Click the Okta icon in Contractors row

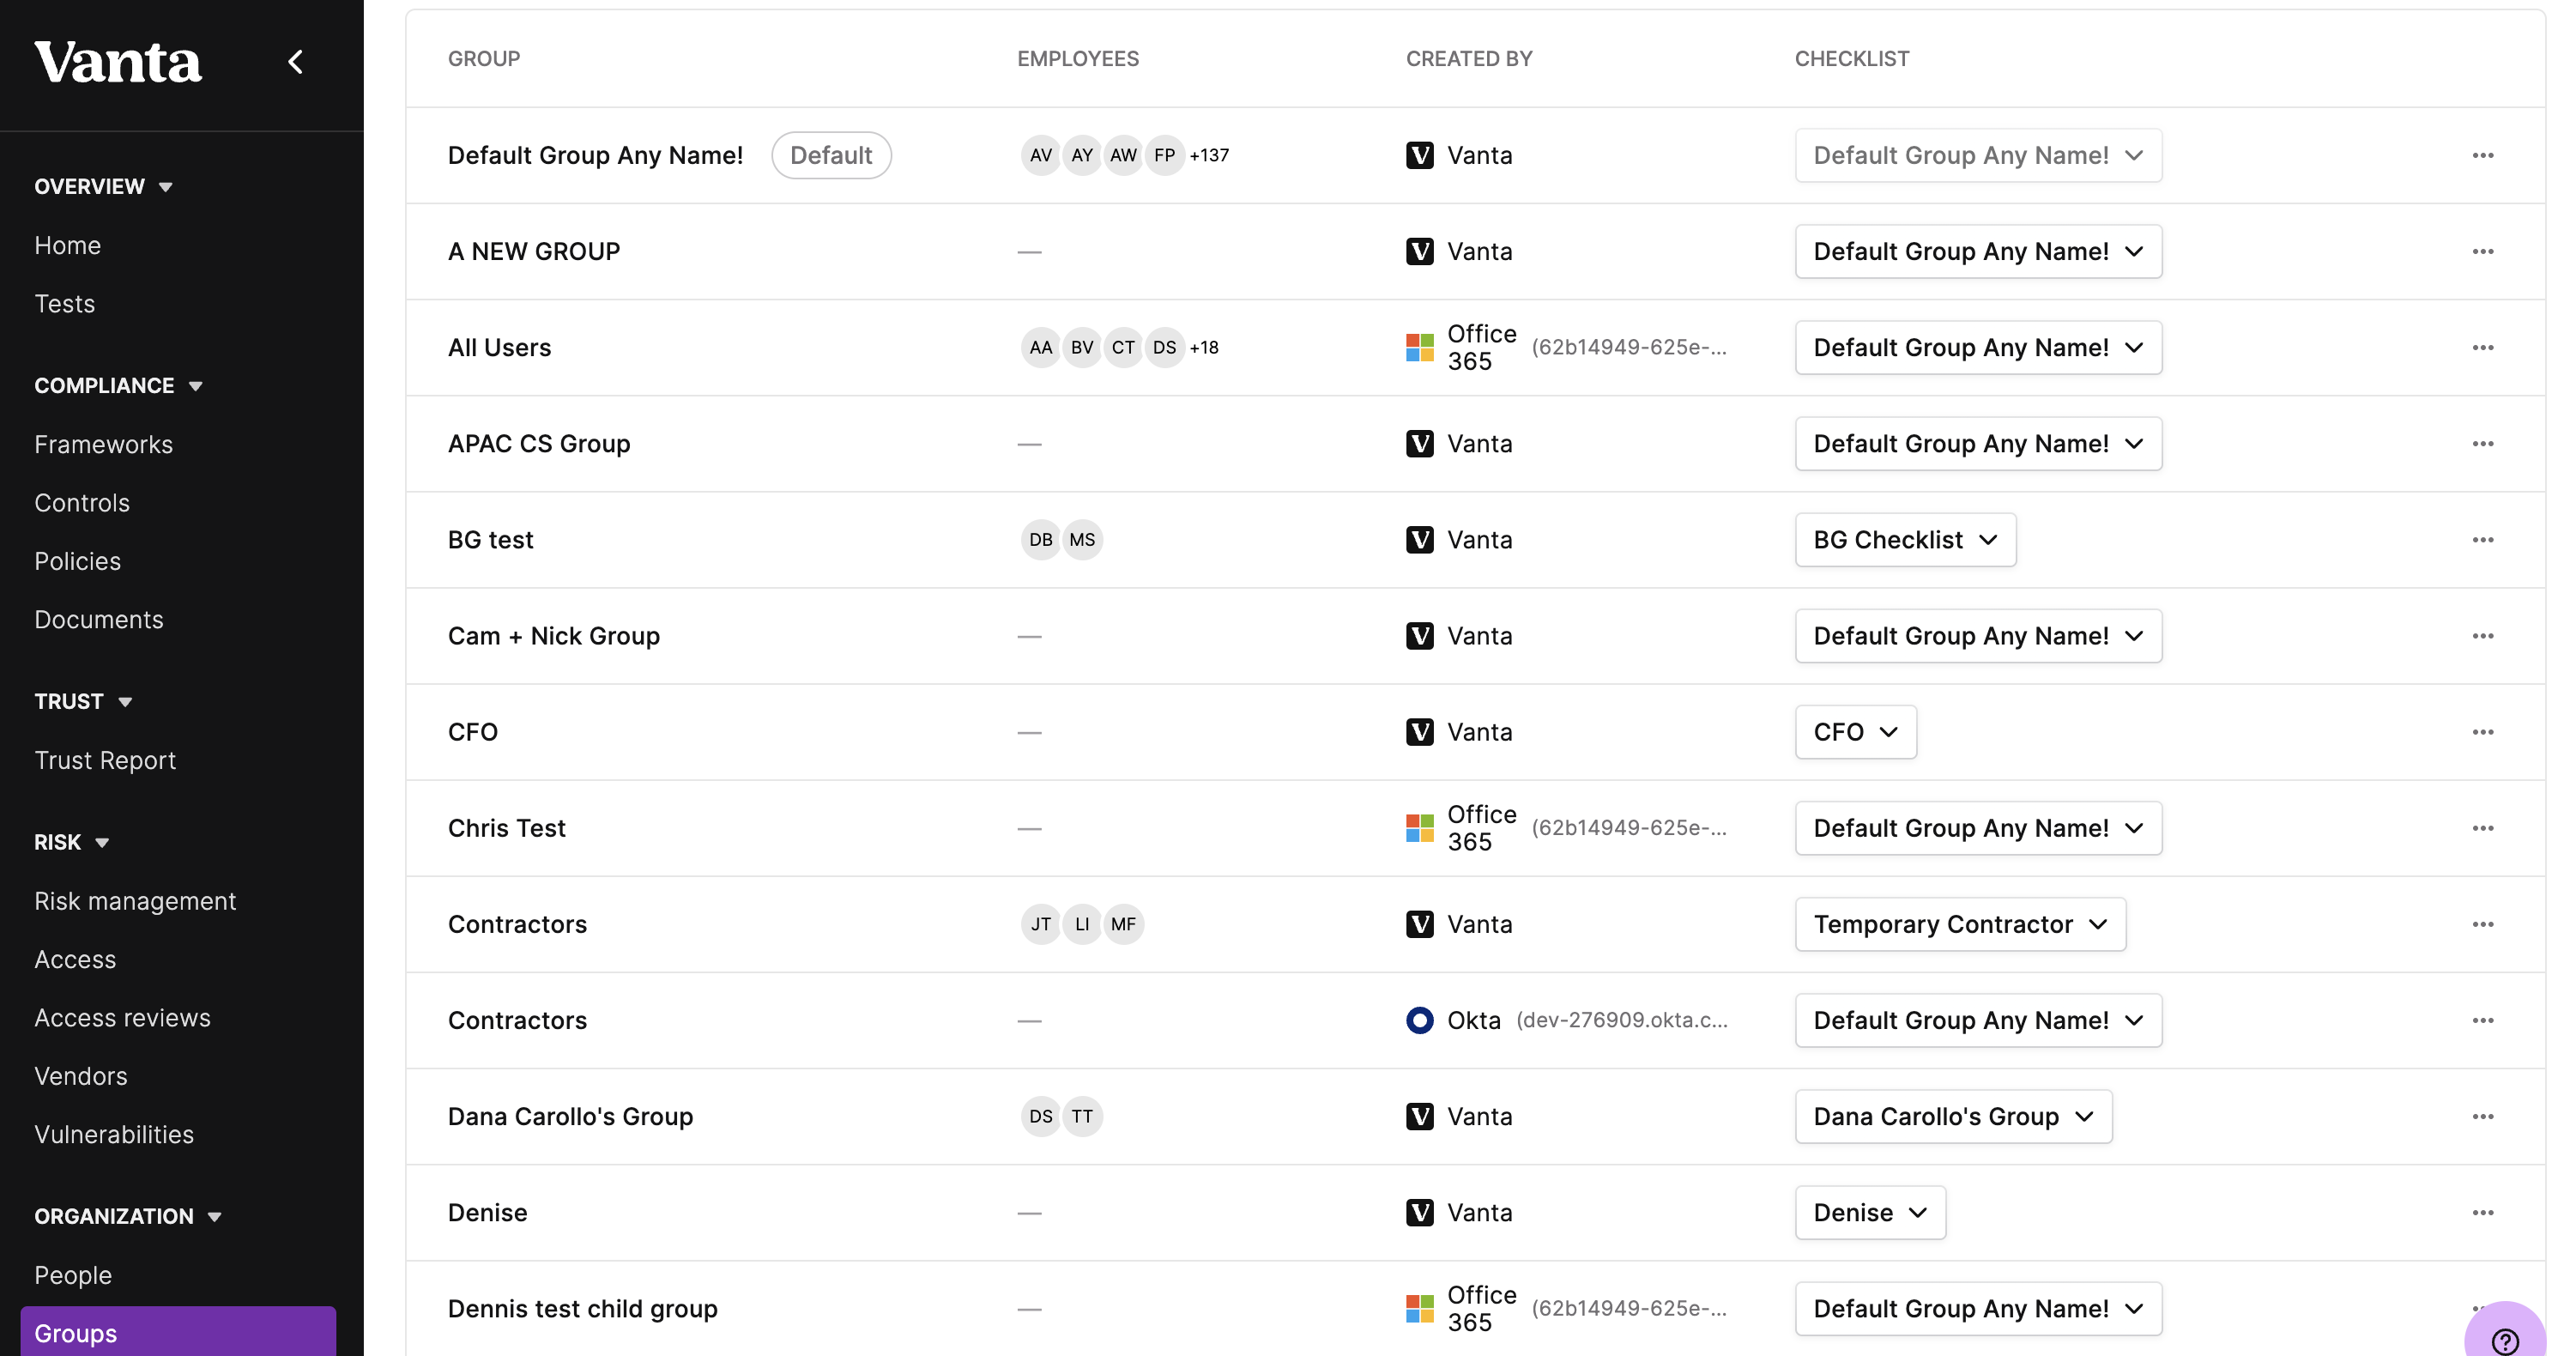(x=1419, y=1020)
